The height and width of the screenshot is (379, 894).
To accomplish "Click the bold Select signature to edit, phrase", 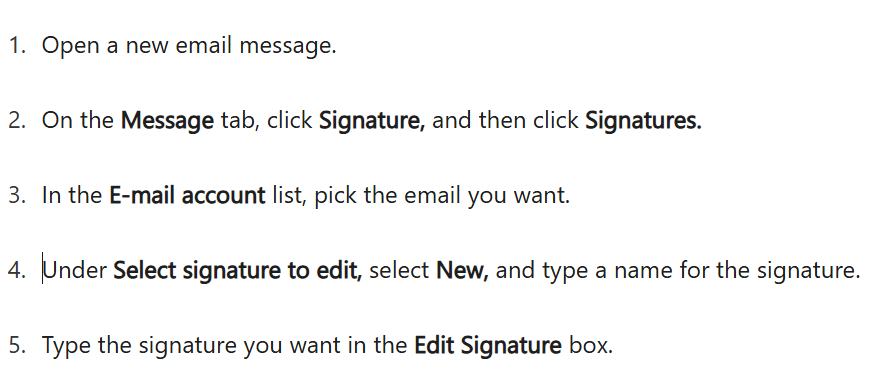I will point(237,270).
